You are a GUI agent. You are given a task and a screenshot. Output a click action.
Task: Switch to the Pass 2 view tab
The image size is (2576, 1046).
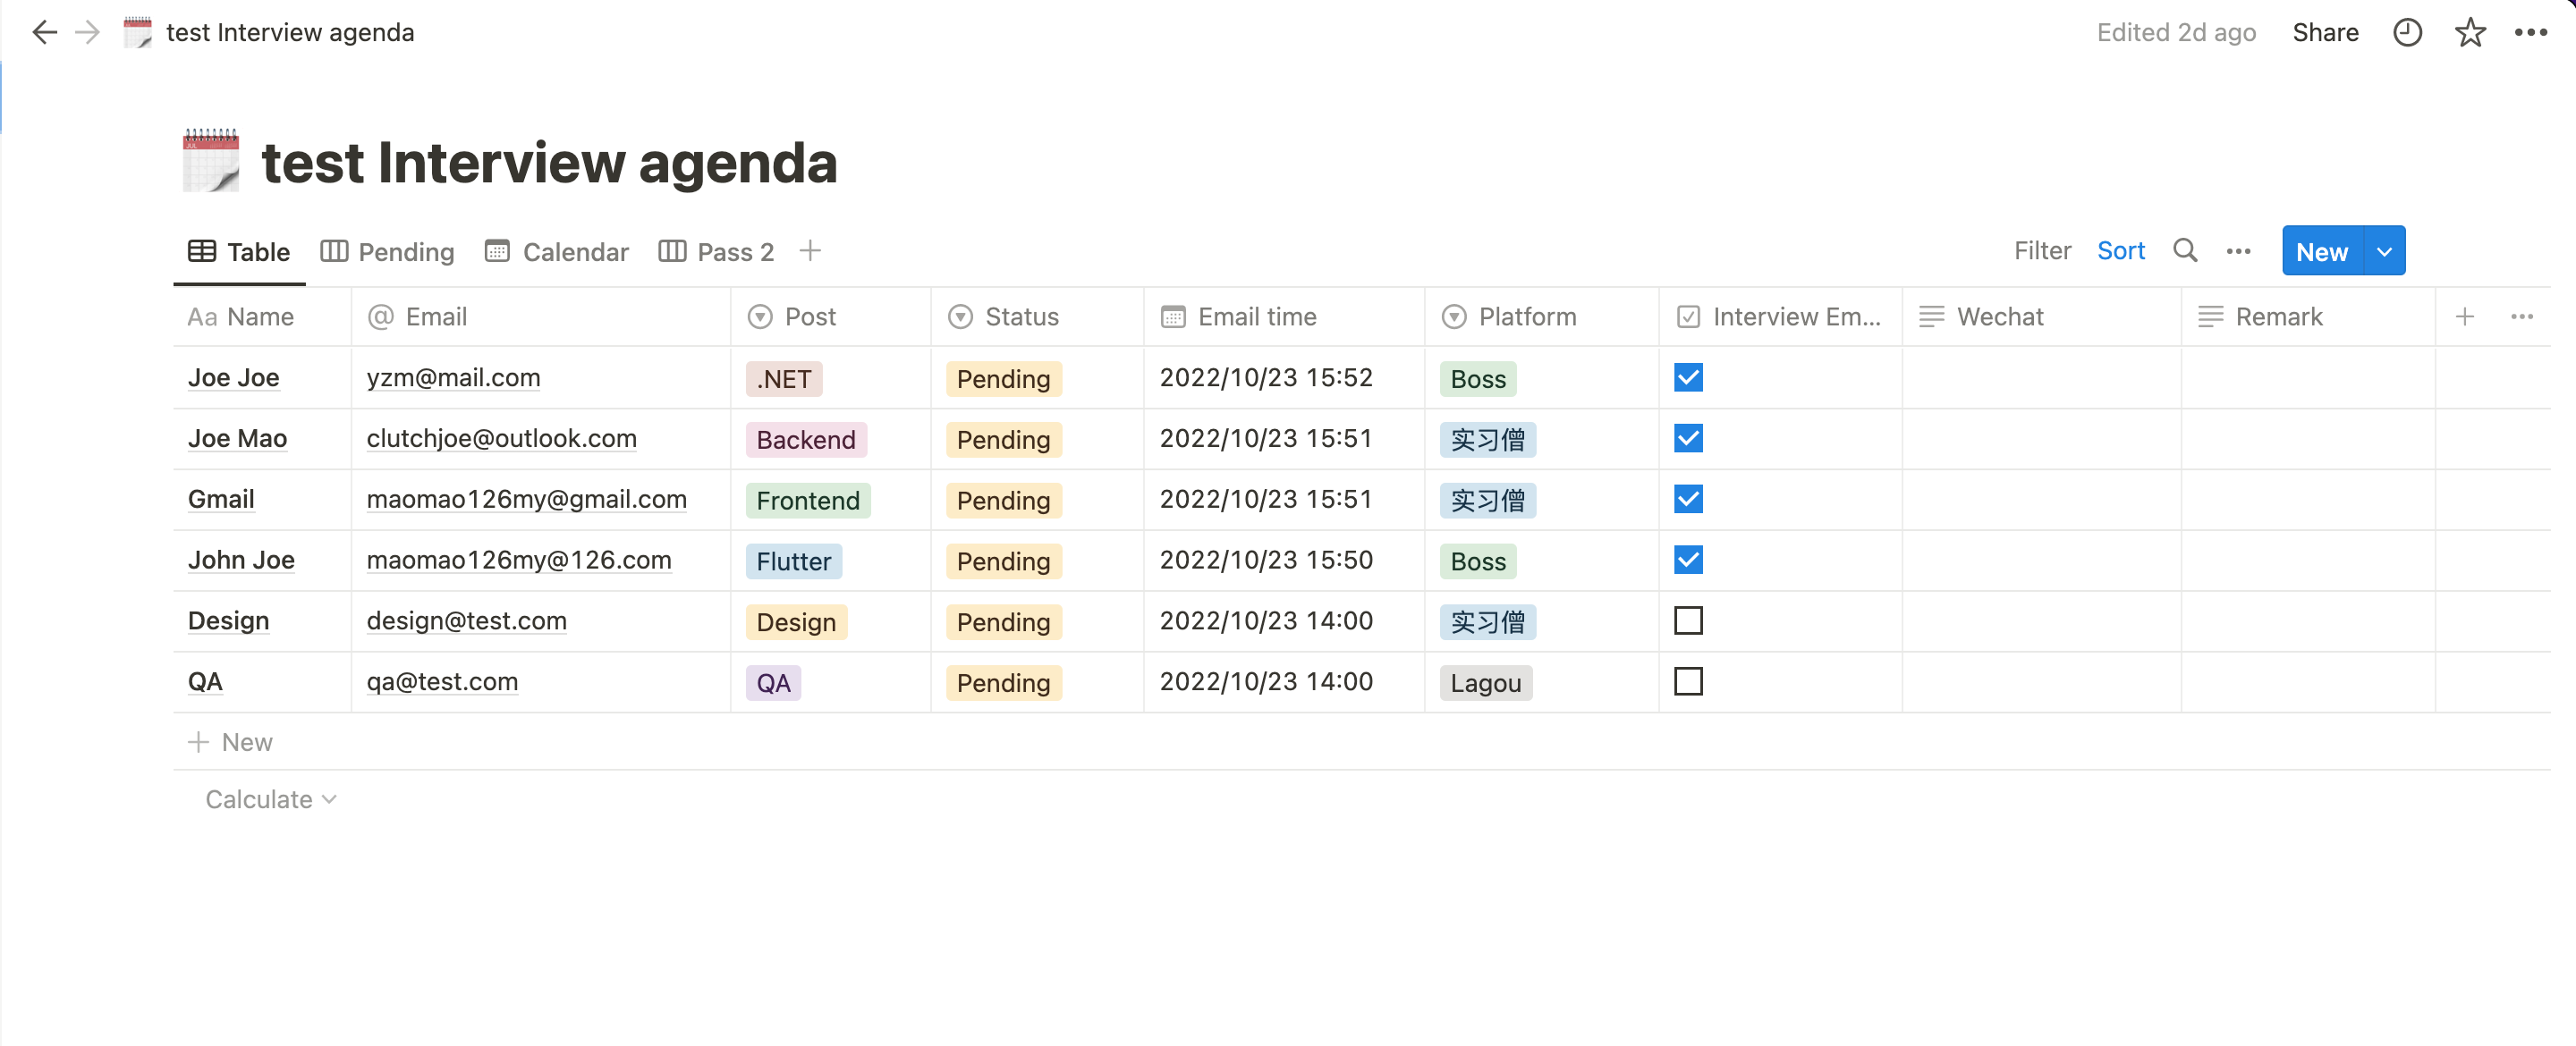(717, 252)
